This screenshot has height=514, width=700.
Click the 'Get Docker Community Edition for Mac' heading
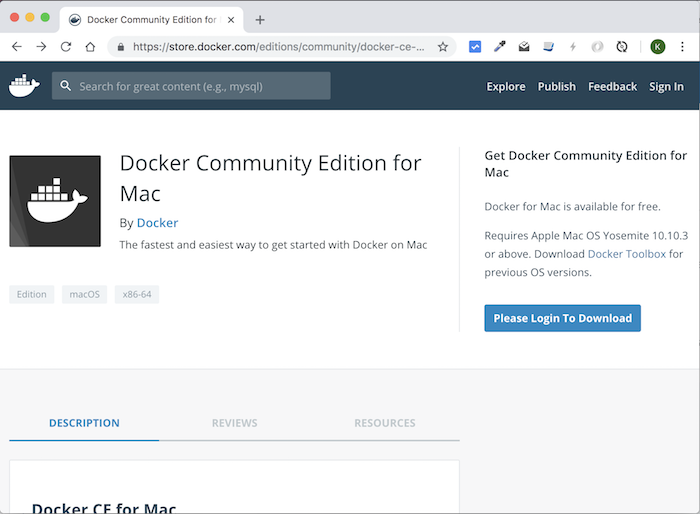click(585, 164)
